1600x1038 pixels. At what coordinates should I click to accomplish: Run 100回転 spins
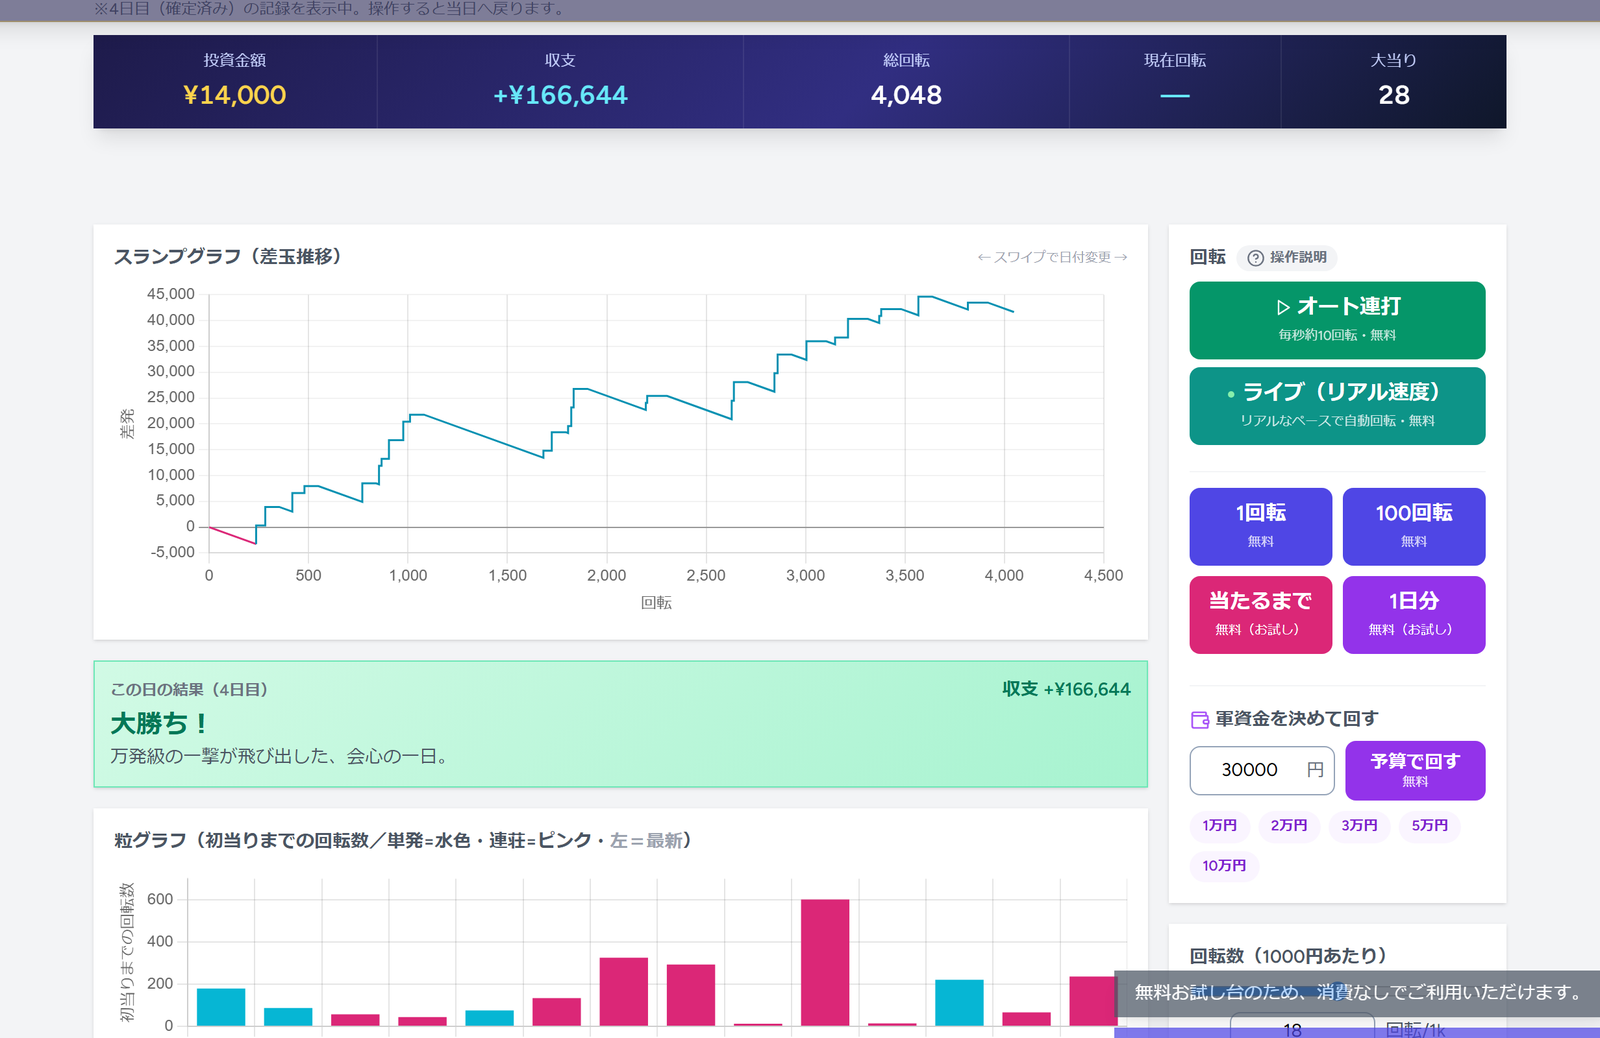(x=1413, y=526)
